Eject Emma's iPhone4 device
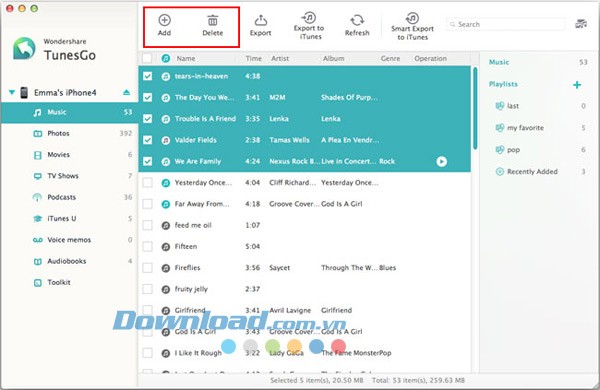 tap(126, 92)
